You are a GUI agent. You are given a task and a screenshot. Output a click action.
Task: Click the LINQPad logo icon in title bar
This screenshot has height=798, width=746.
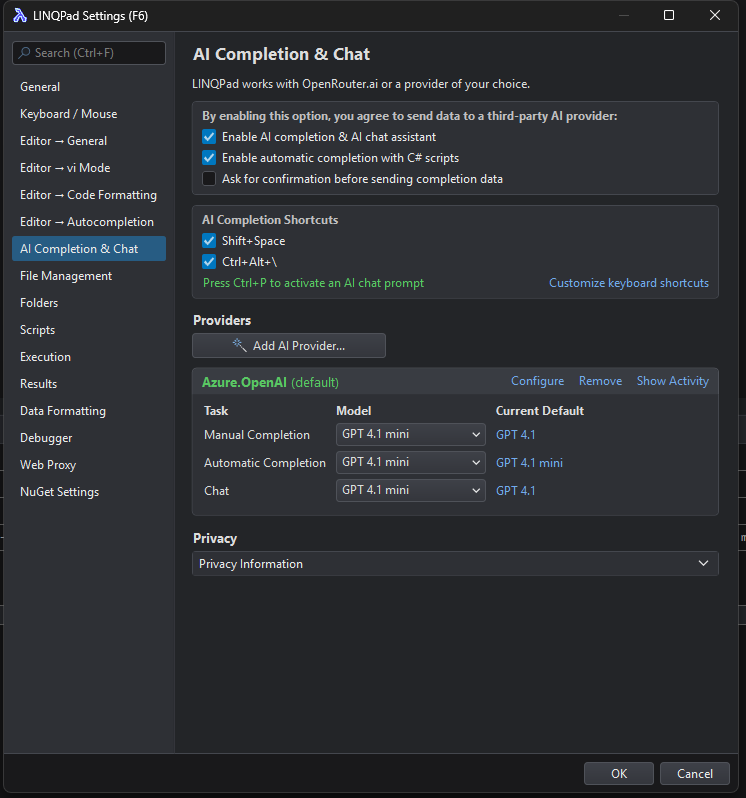(x=20, y=16)
